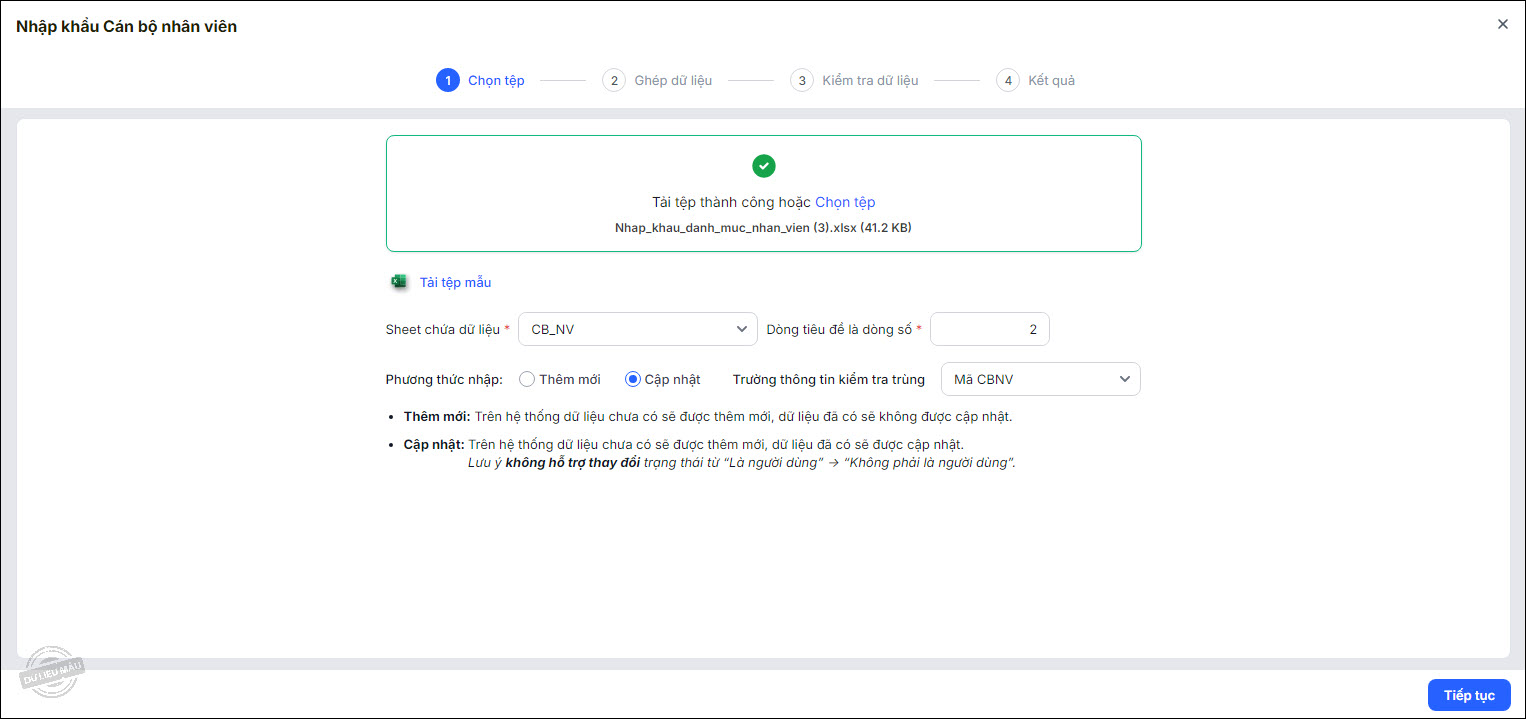Click step 2 circle number icon

[x=613, y=80]
